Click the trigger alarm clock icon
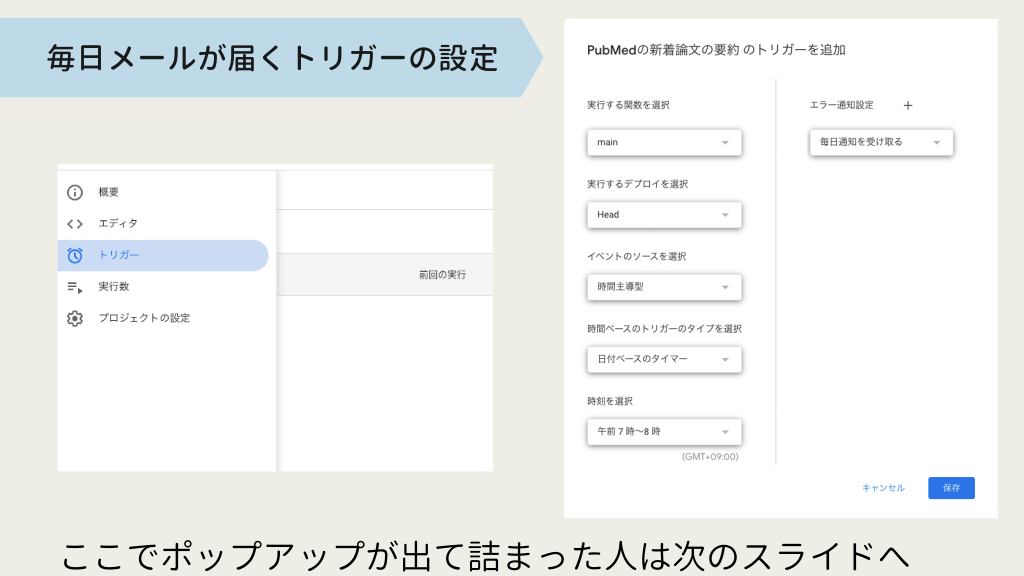The height and width of the screenshot is (576, 1024). pyautogui.click(x=75, y=256)
